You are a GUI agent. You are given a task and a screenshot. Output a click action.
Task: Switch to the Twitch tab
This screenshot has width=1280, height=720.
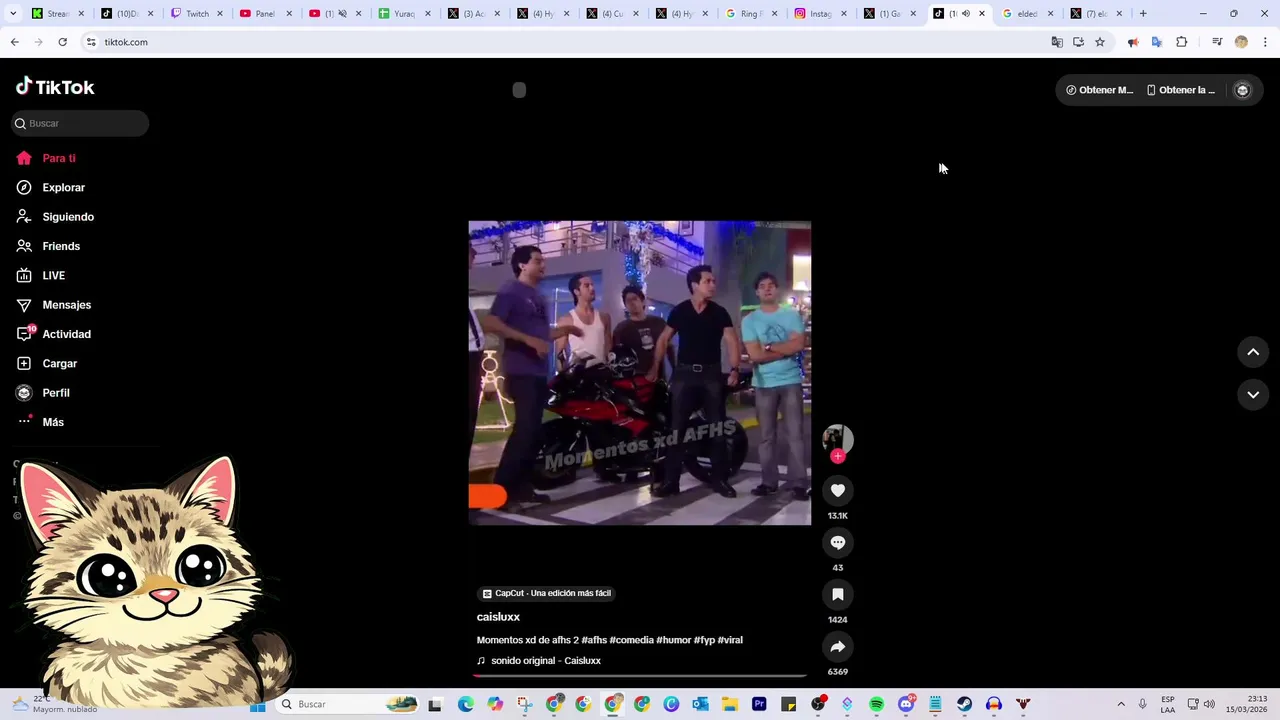[x=197, y=14]
